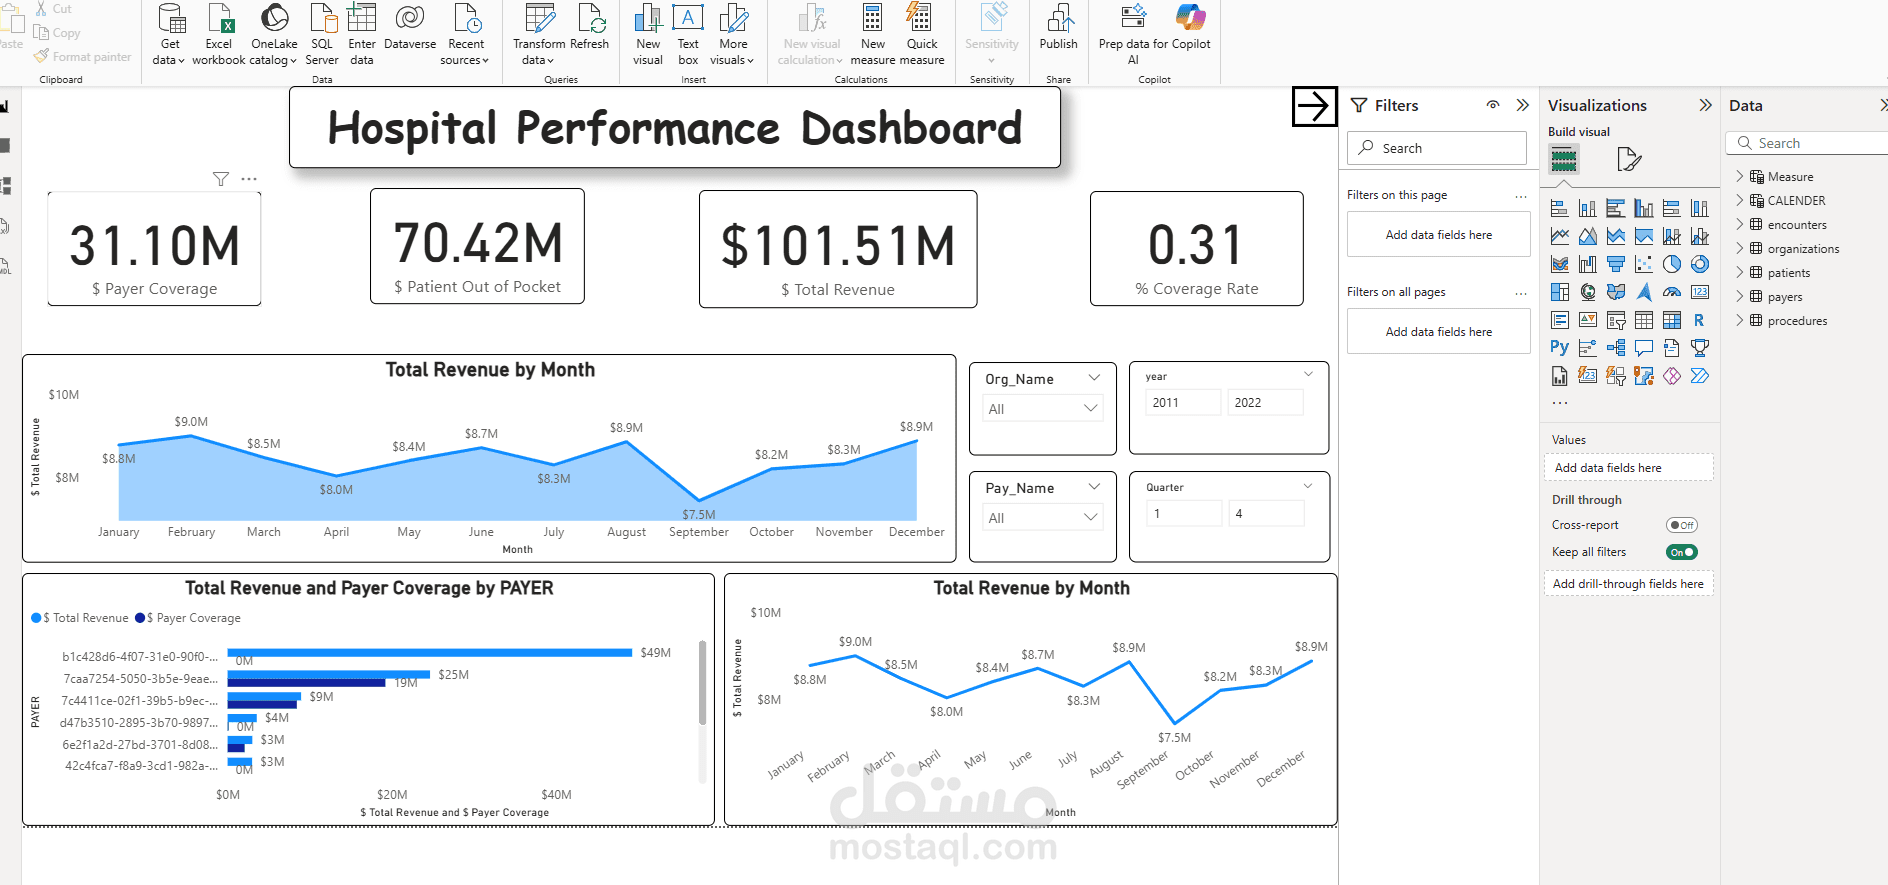Viewport: 1888px width, 885px height.
Task: Choose the globe map visual
Action: (x=1587, y=292)
